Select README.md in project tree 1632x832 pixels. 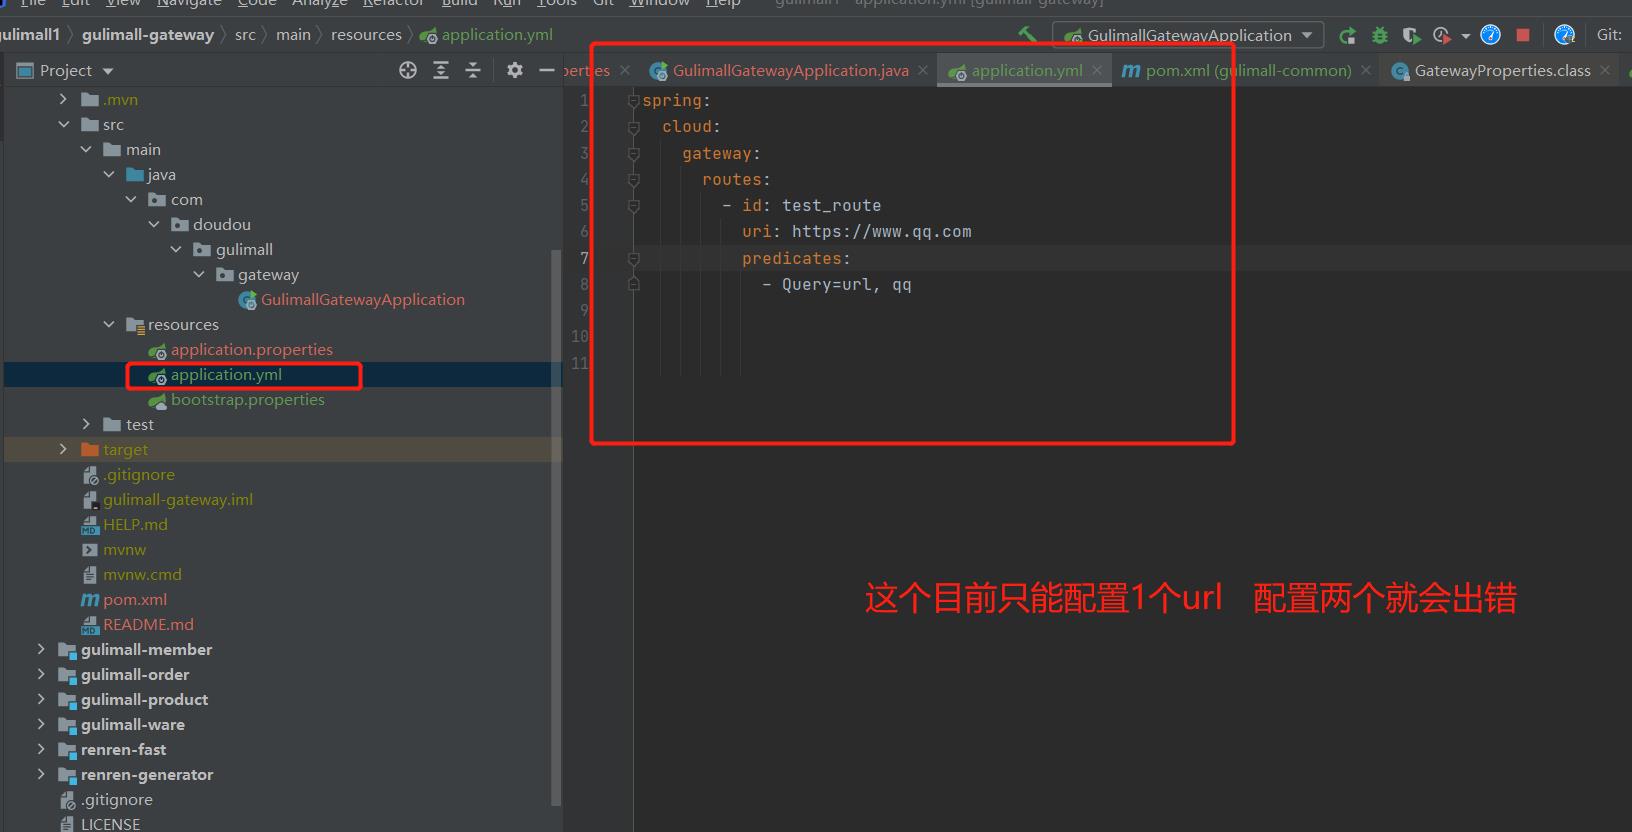(x=137, y=624)
